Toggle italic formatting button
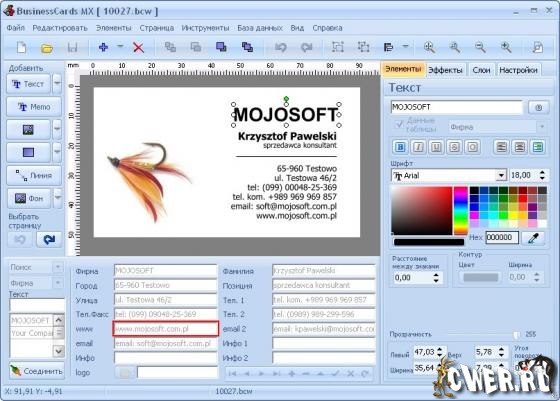Image resolution: width=560 pixels, height=401 pixels. click(418, 147)
